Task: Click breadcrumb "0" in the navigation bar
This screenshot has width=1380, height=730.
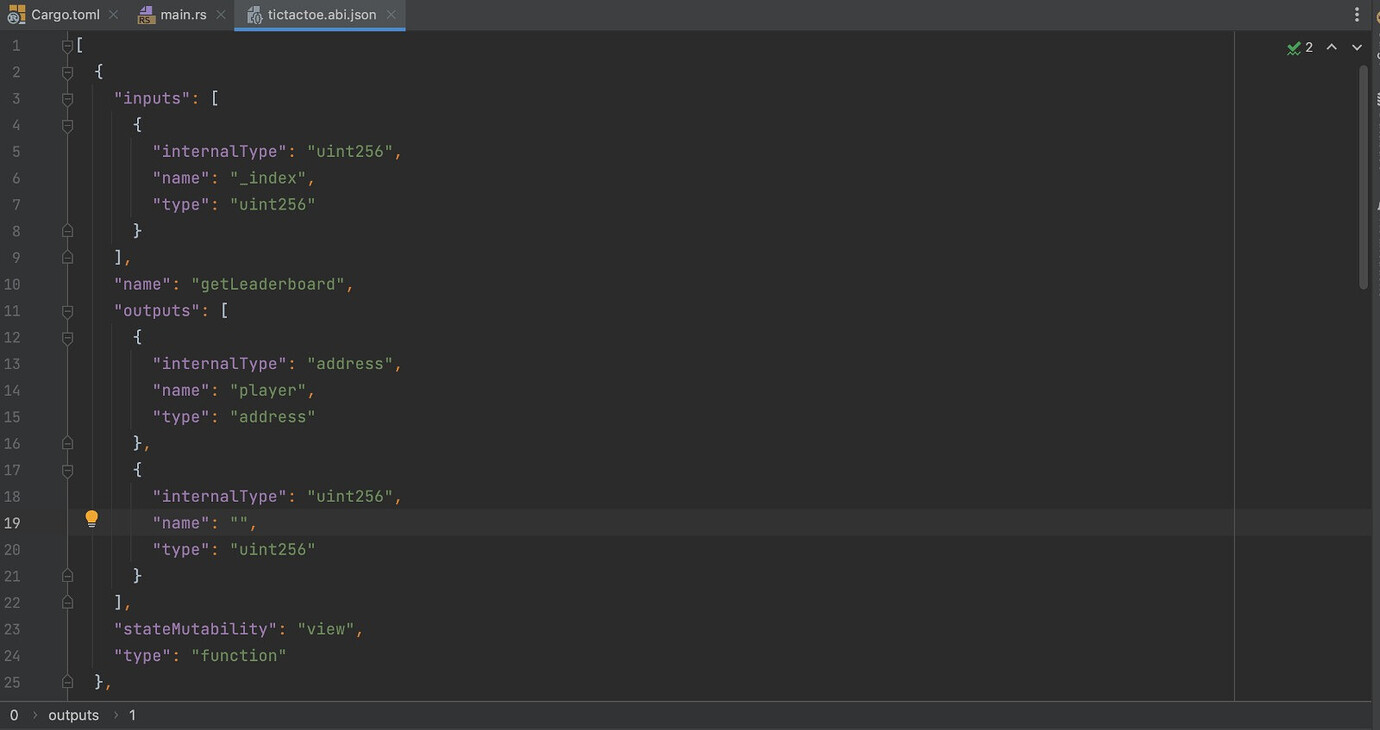Action: tap(14, 715)
